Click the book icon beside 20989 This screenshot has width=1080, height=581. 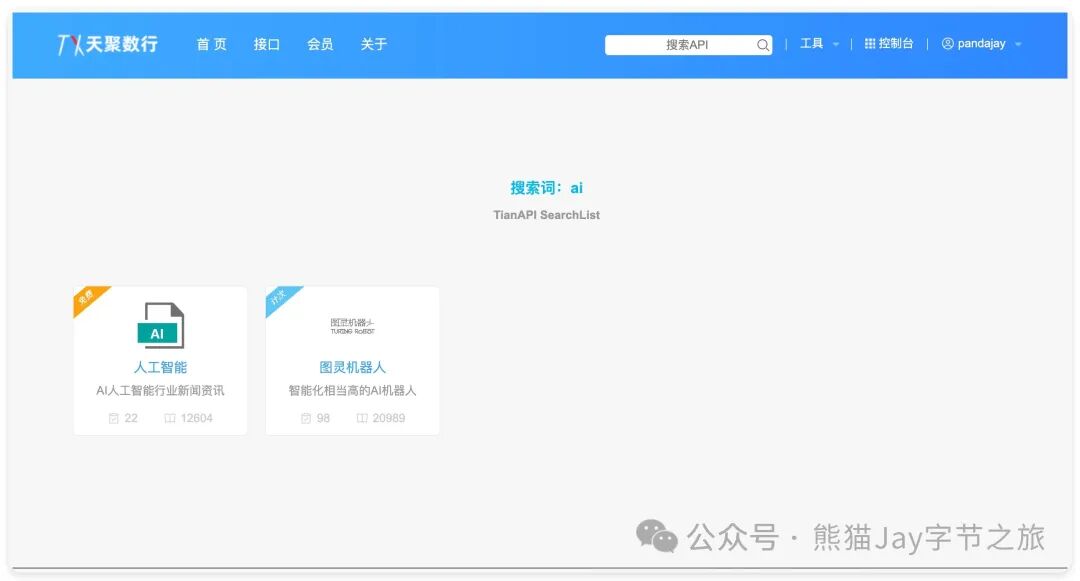click(362, 418)
